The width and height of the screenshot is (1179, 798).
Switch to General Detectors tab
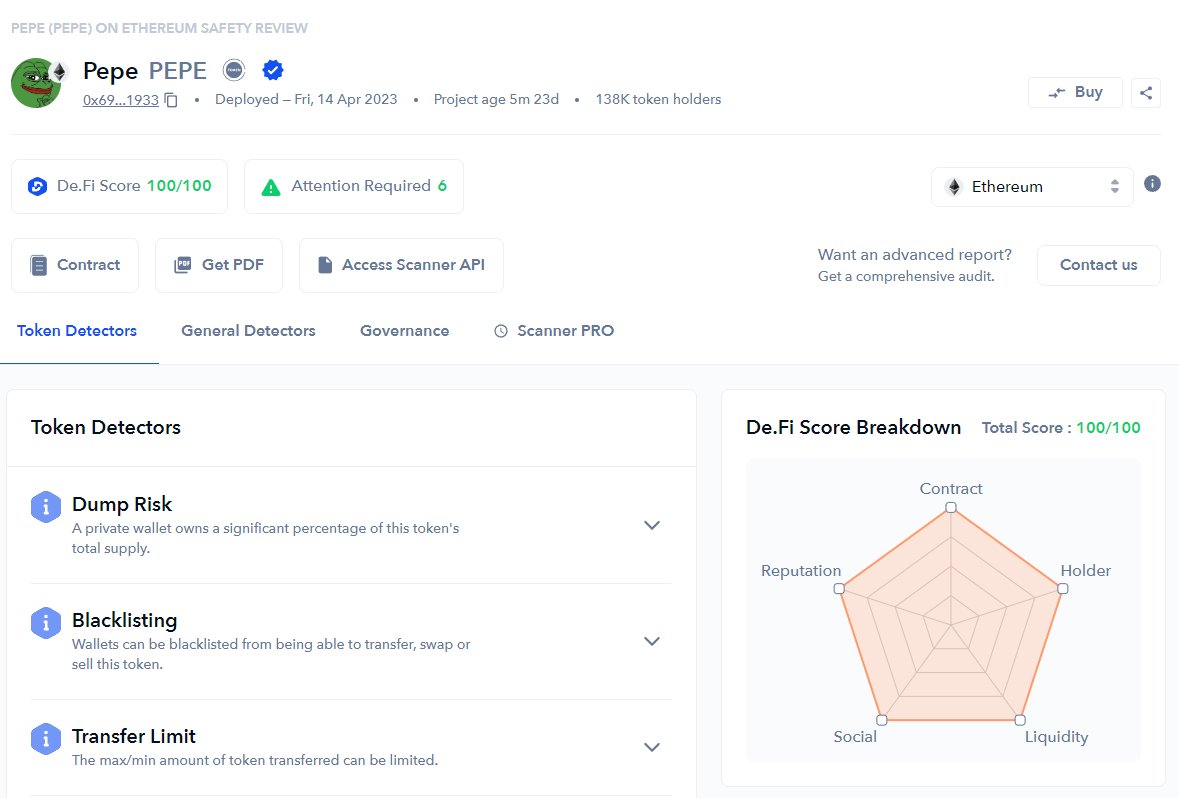pyautogui.click(x=248, y=331)
